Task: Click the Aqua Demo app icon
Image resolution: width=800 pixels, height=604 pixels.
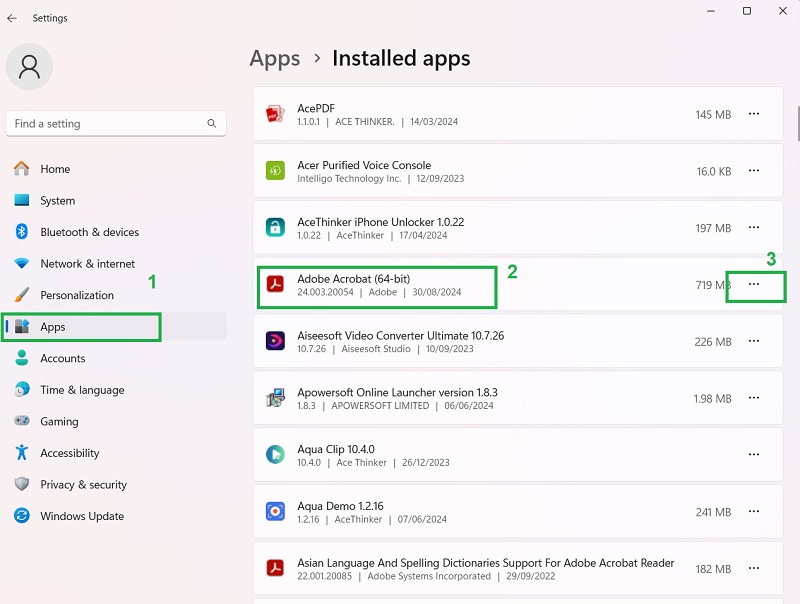Action: coord(275,511)
